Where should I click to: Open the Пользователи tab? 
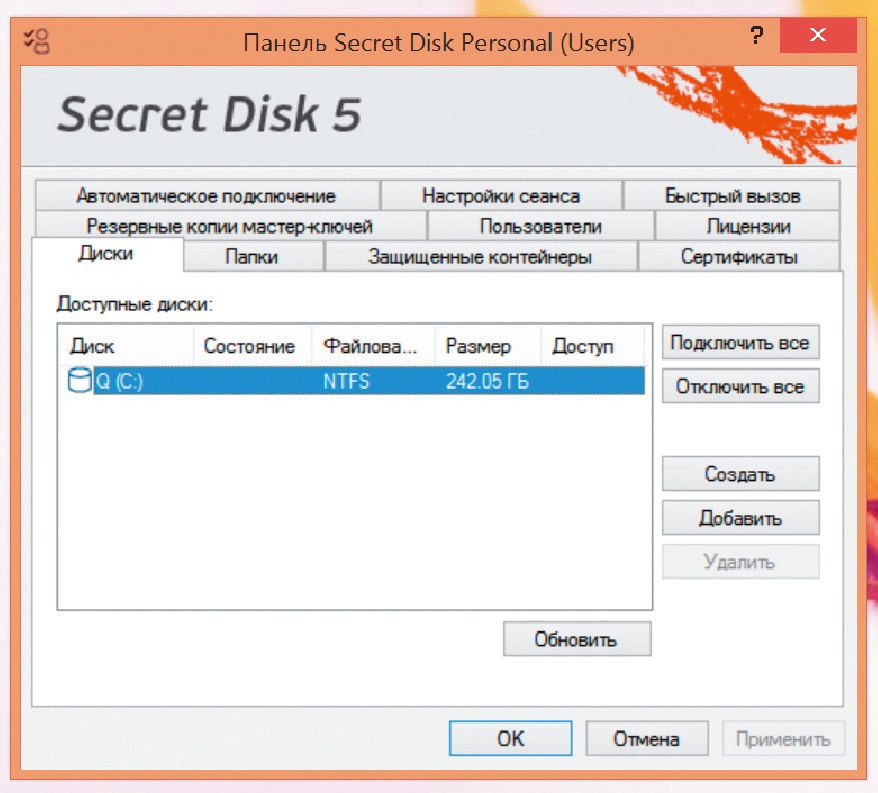[x=540, y=226]
